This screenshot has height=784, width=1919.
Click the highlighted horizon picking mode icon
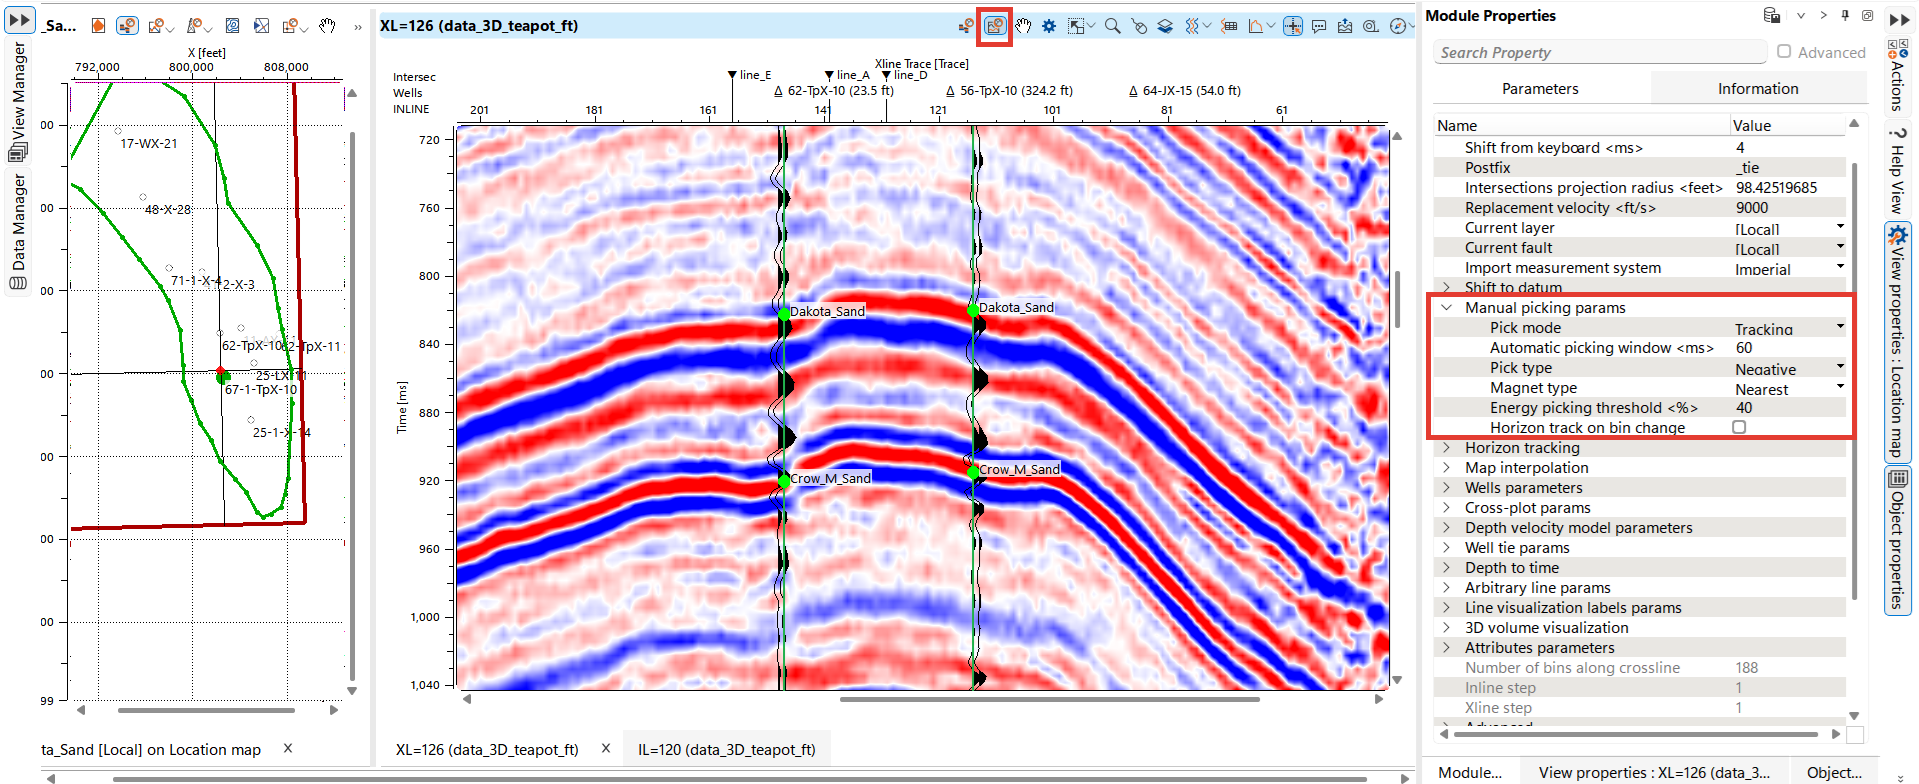995,26
